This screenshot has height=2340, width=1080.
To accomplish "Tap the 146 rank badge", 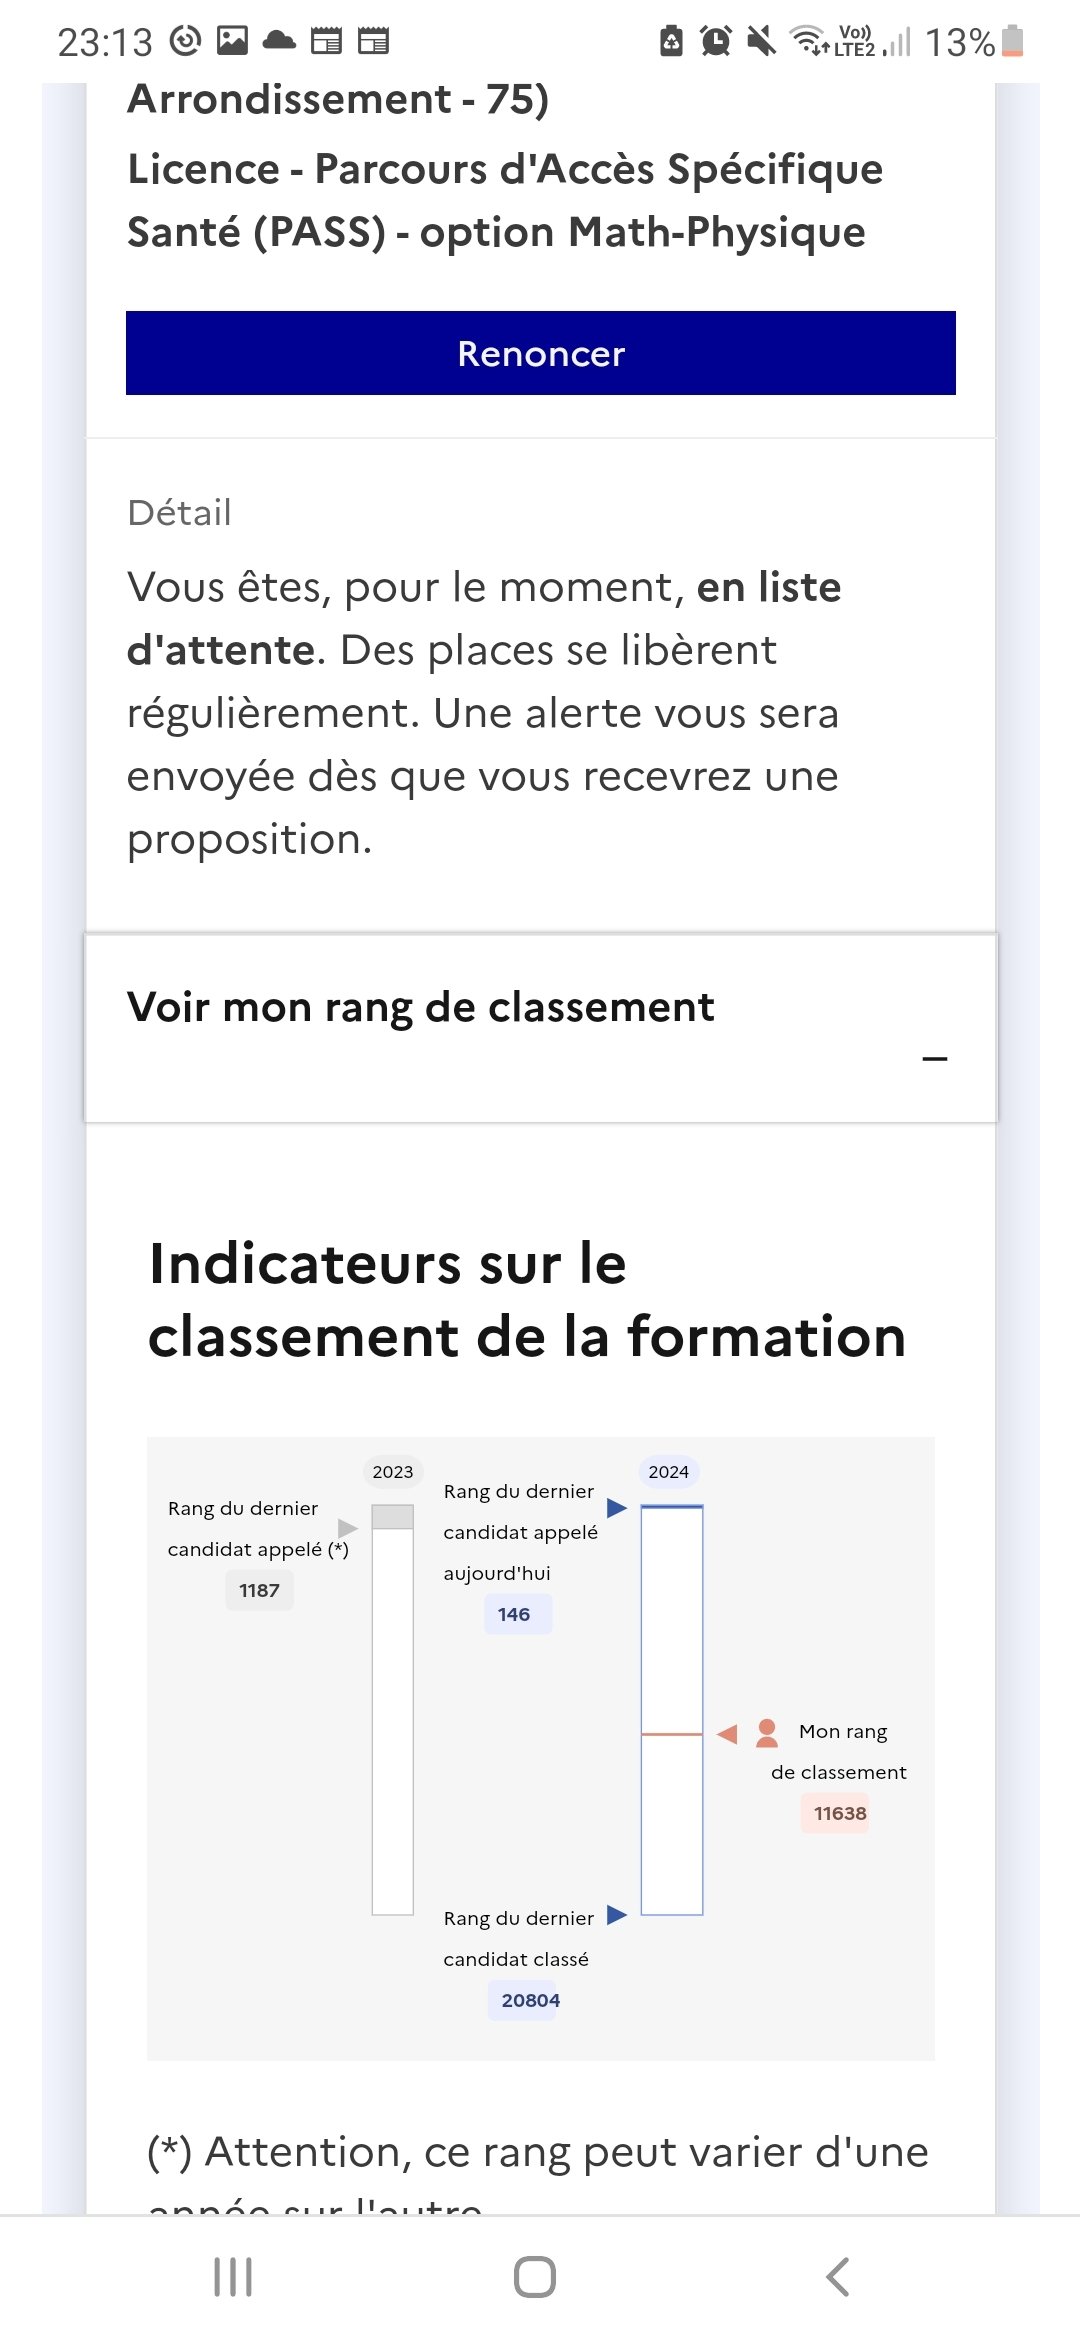I will point(514,1614).
